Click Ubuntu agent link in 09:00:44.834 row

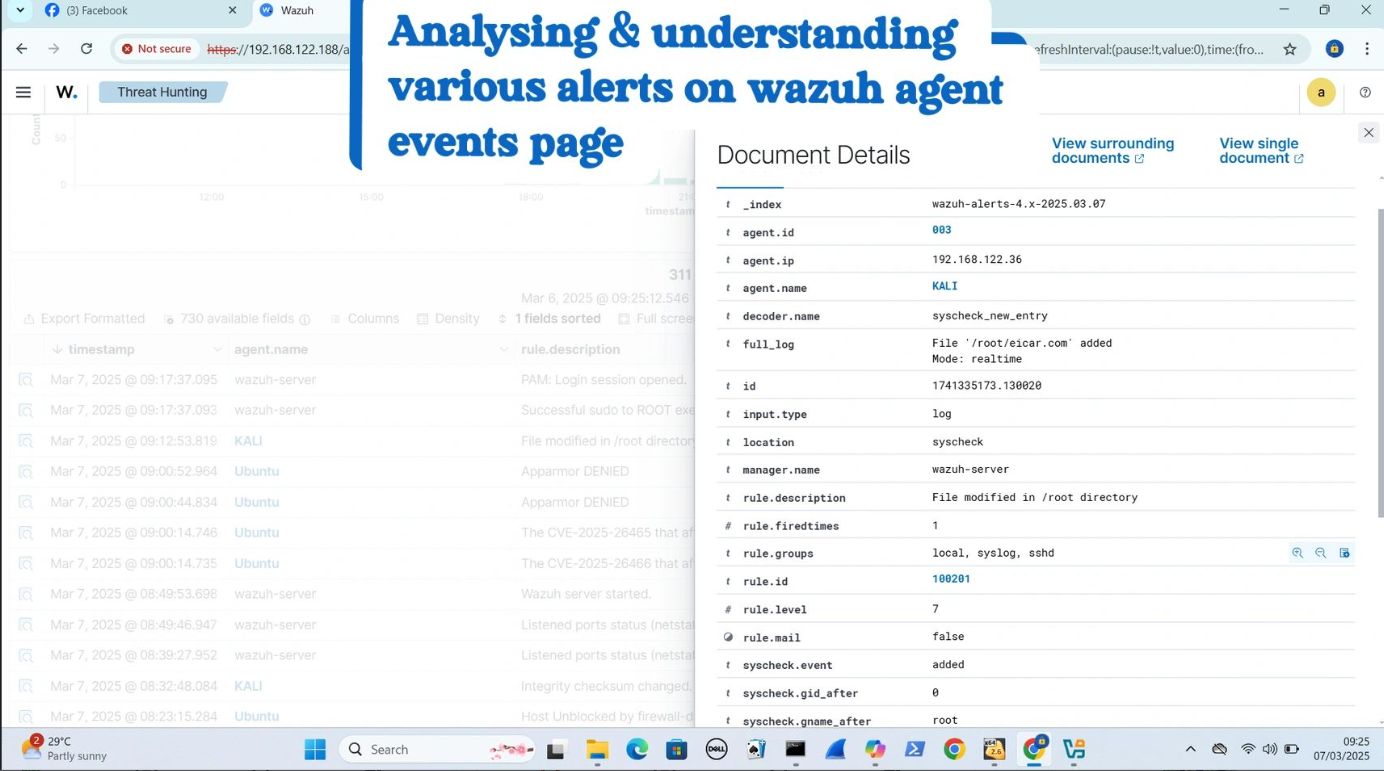pos(256,502)
